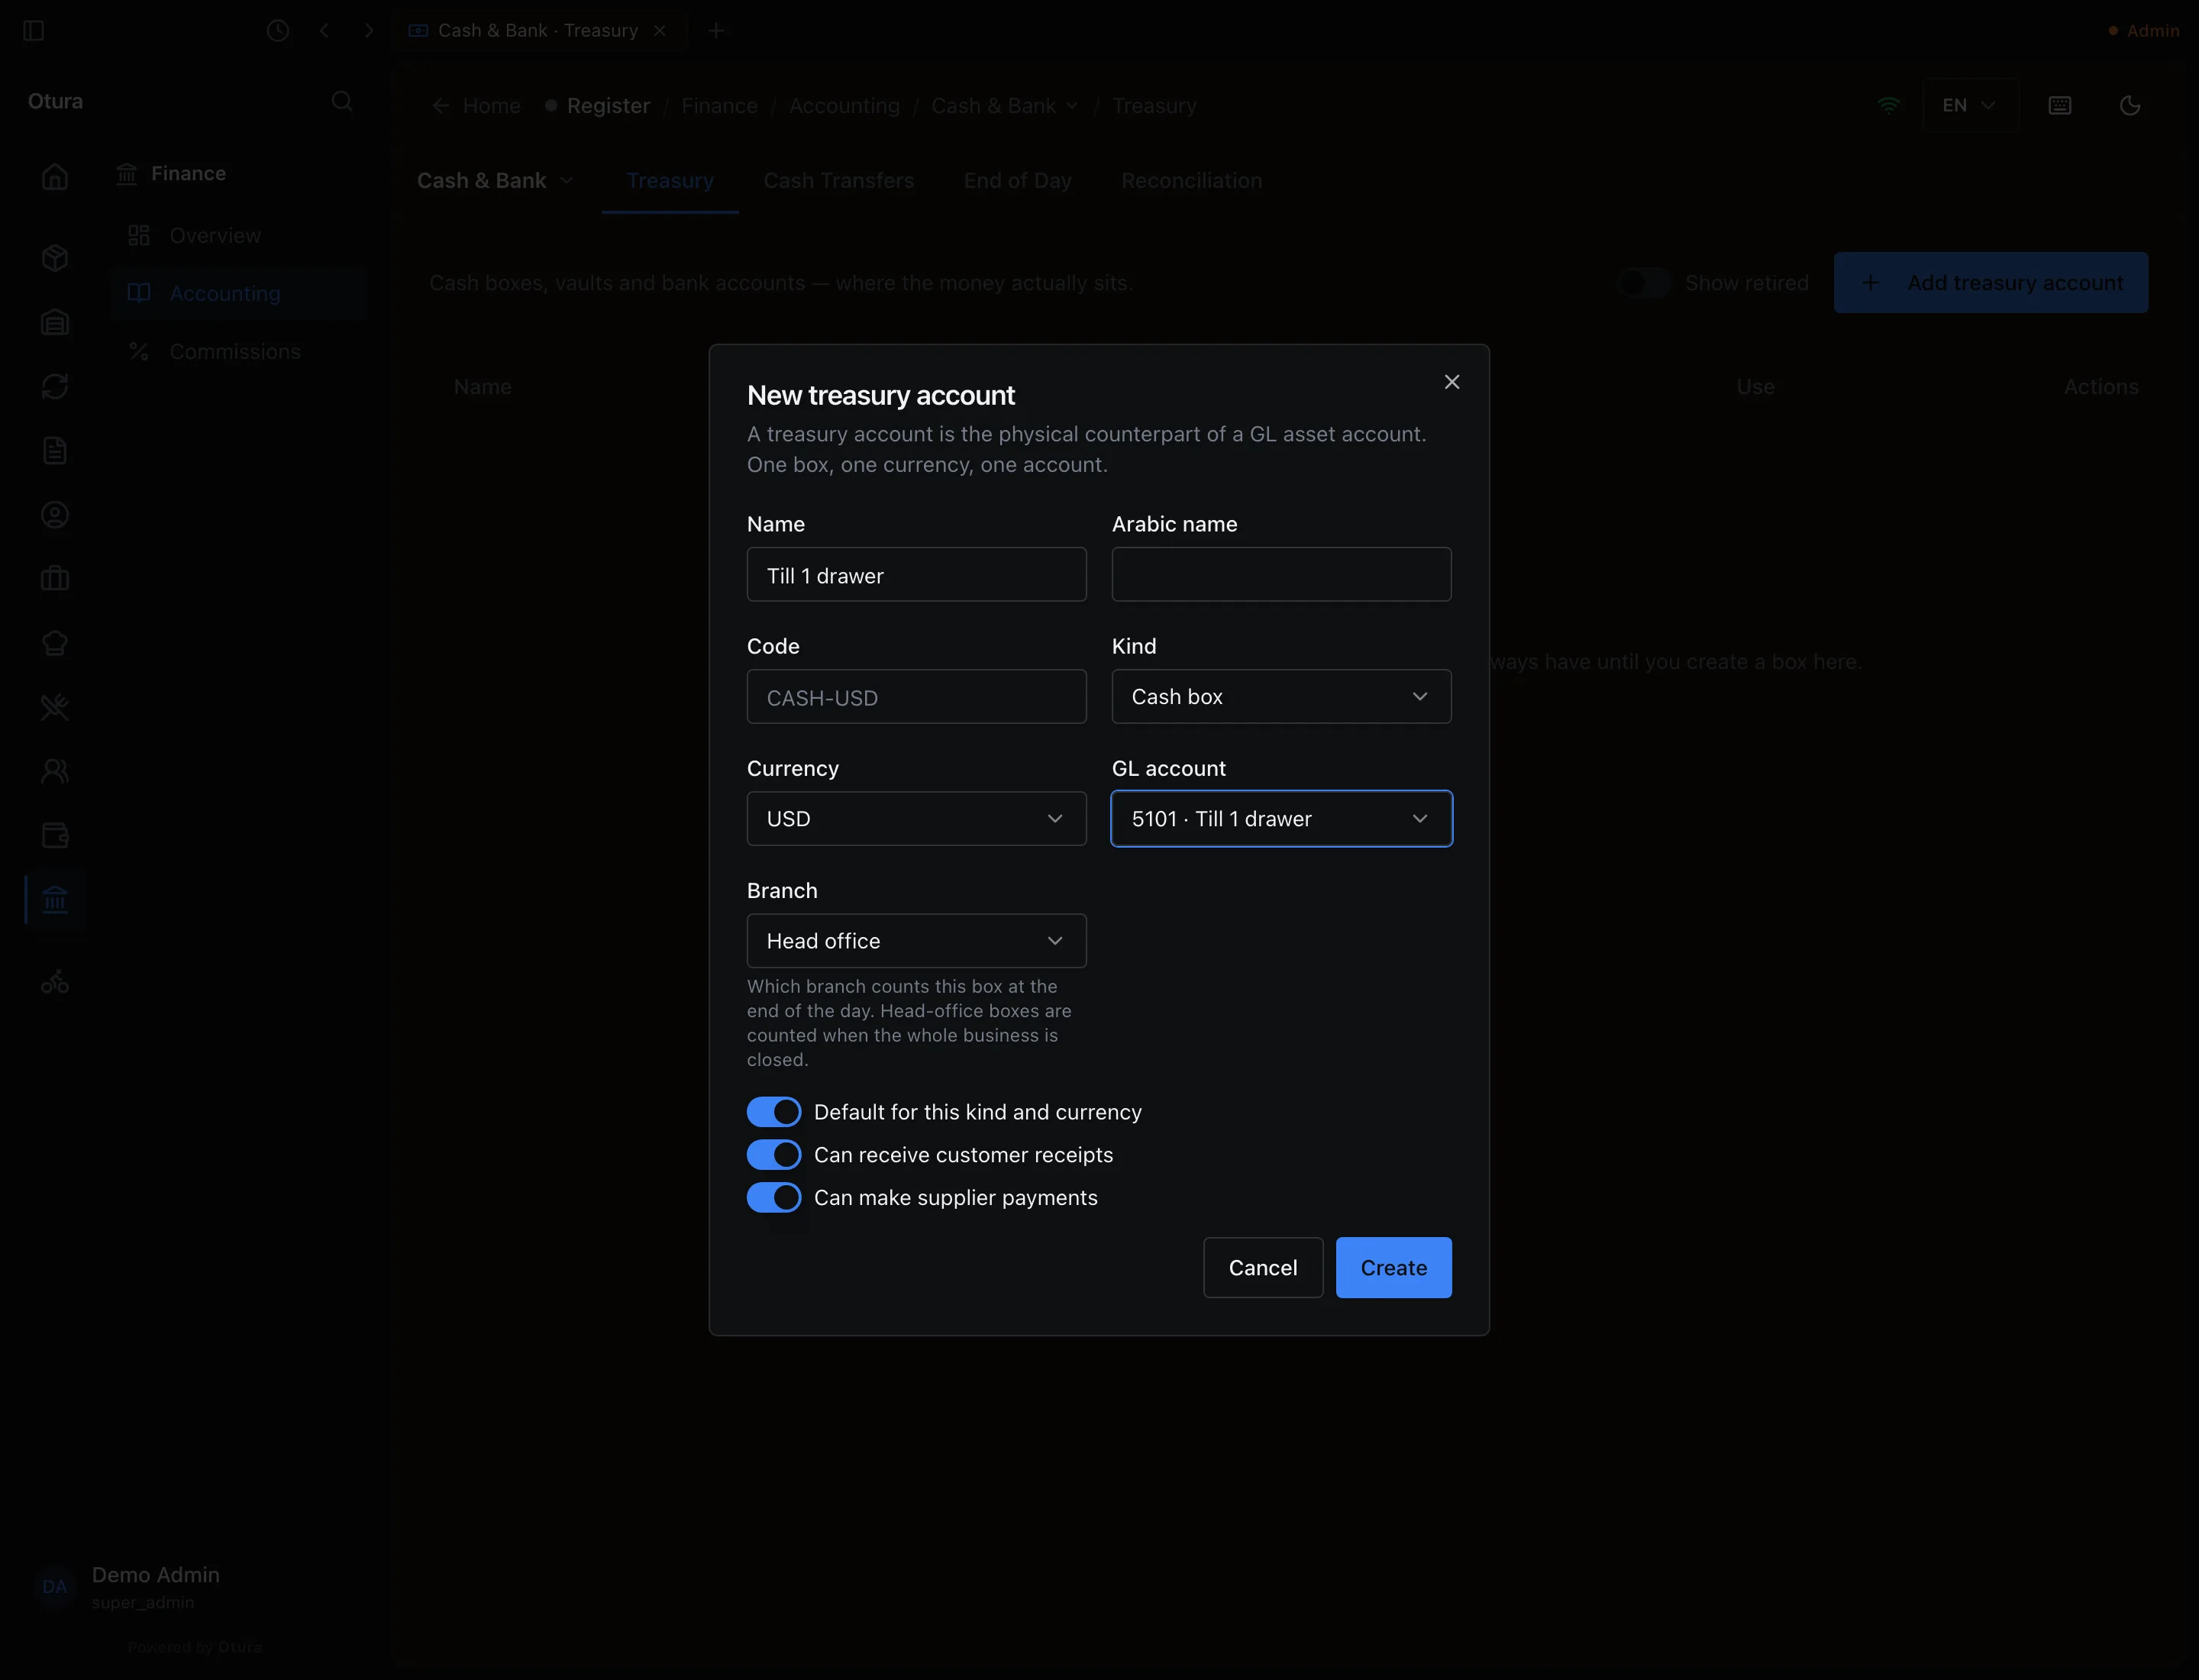Toggle dark mode moon icon
The image size is (2199, 1680).
click(2130, 106)
